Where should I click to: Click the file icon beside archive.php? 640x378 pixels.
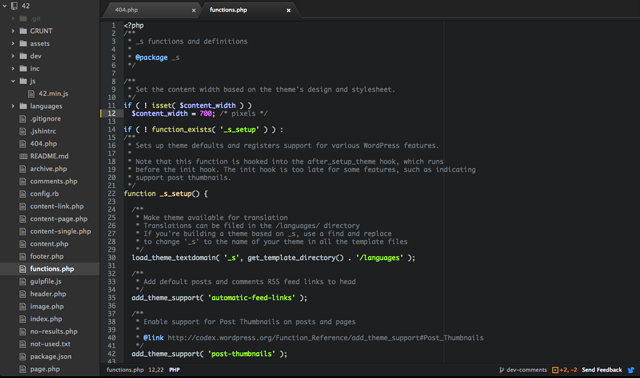tap(23, 169)
